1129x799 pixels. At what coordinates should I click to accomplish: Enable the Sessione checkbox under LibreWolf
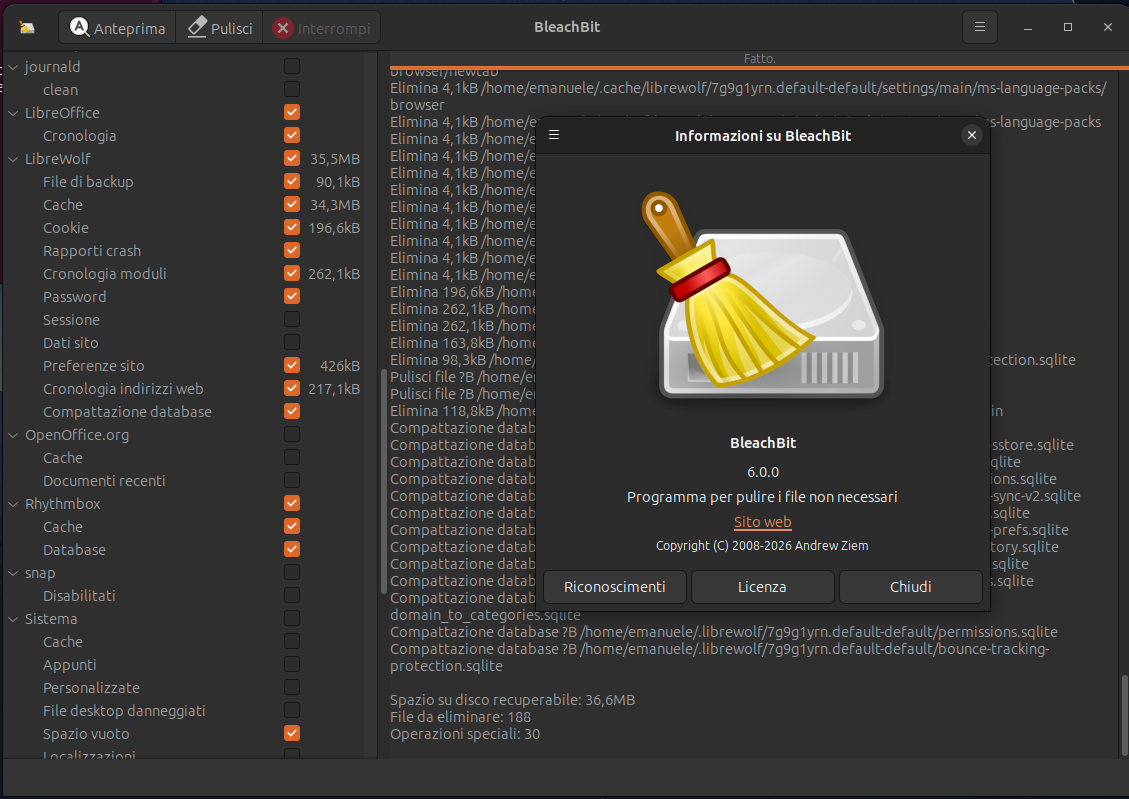tap(291, 319)
